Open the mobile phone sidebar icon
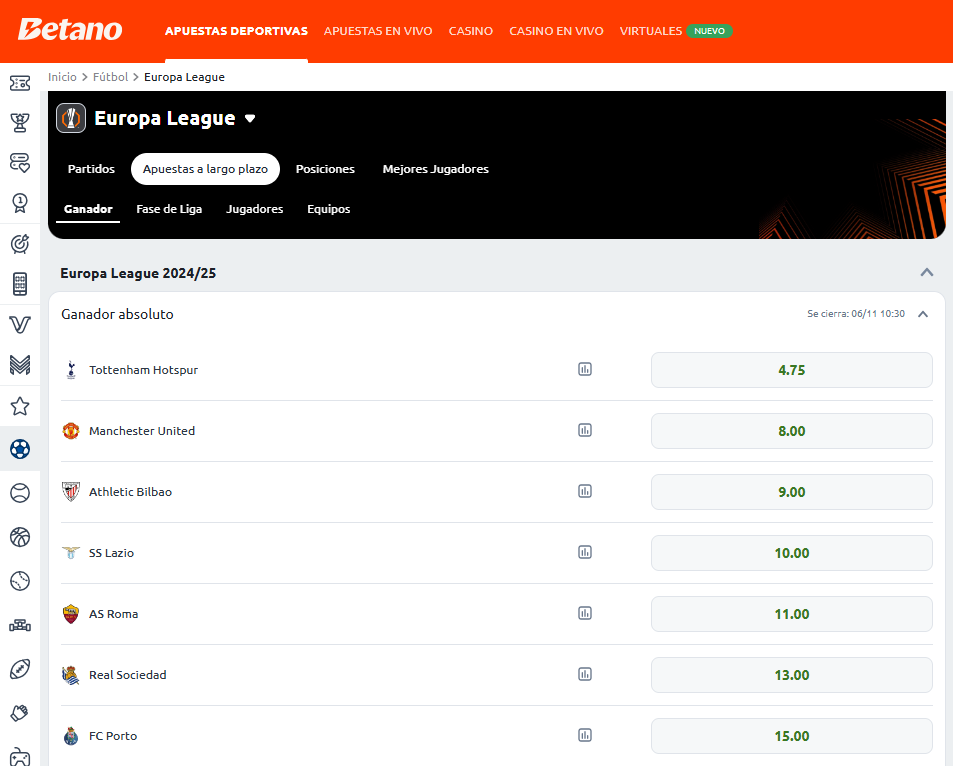 pos(20,284)
